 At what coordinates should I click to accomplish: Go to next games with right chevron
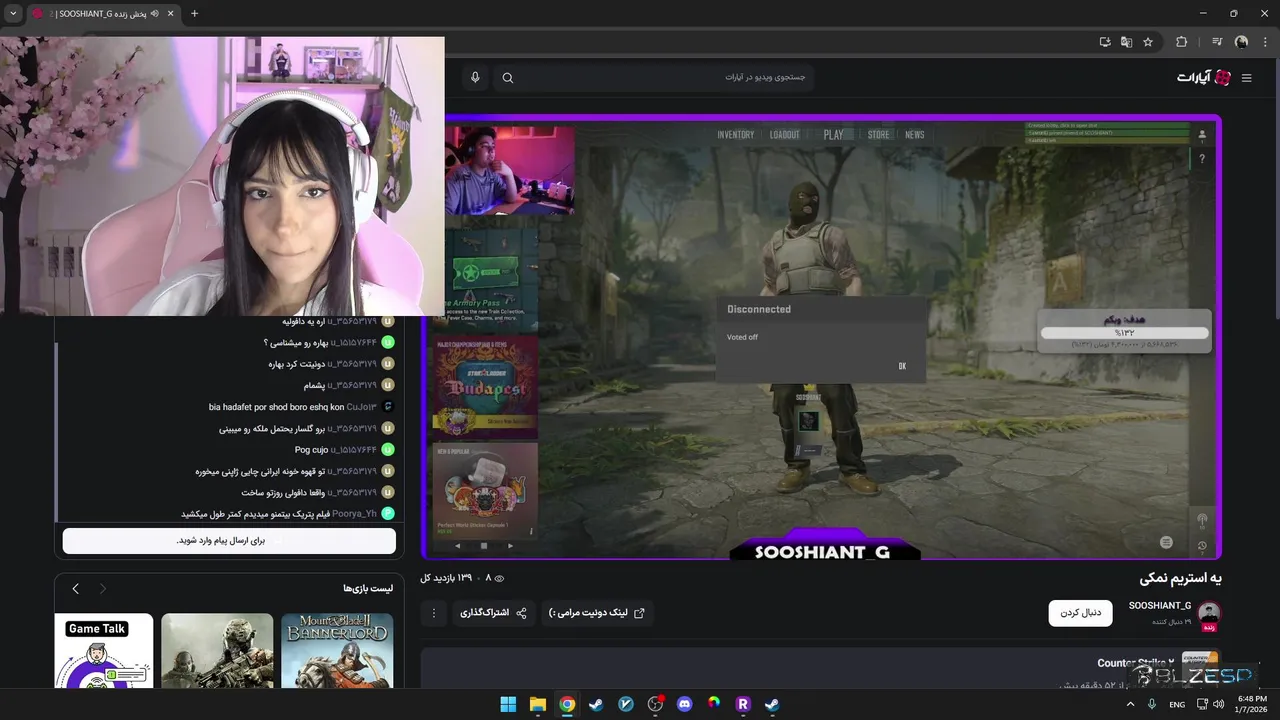(102, 589)
